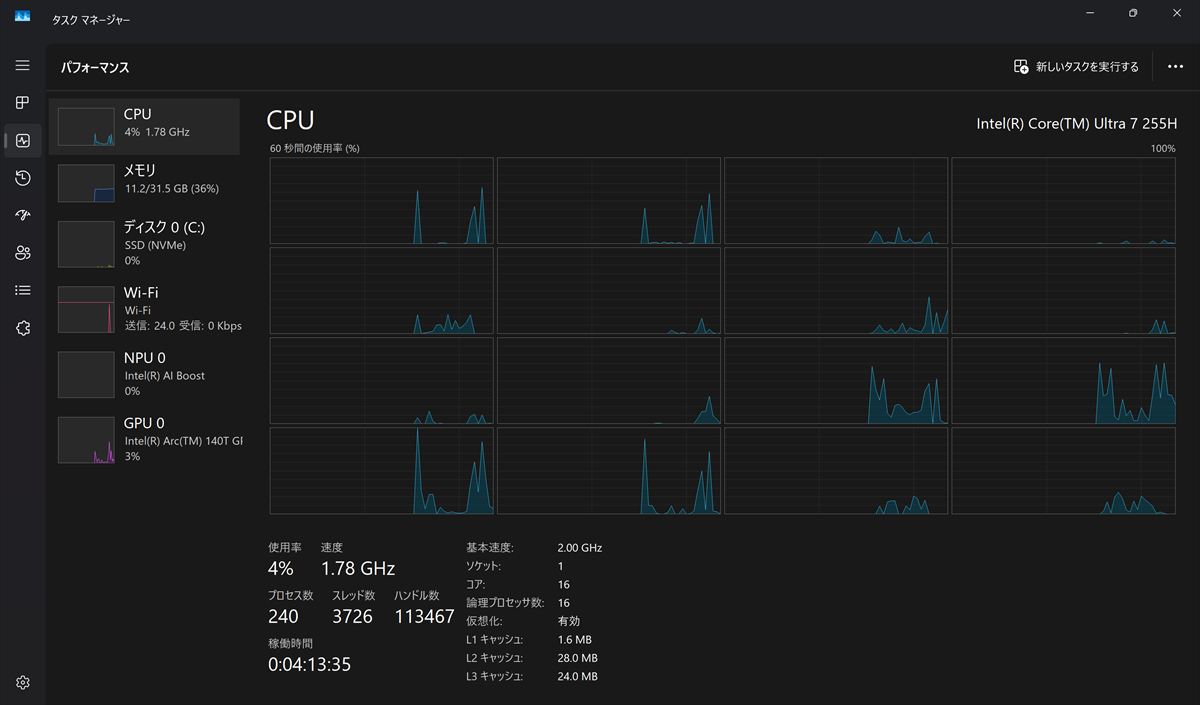Viewport: 1200px width, 705px height.
Task: Restore down the Task Manager window
Action: (x=1132, y=14)
